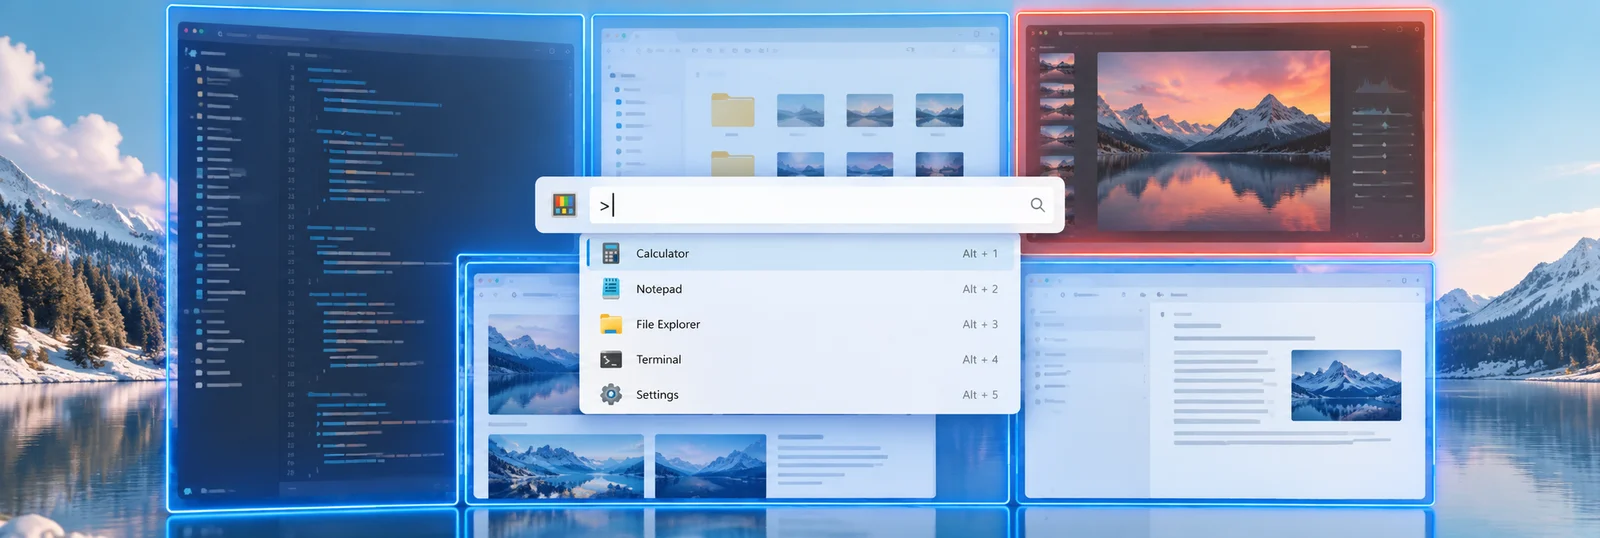Click the 'Alt + 3' shortcut hint
Screen dimensions: 1600x538
(x=980, y=324)
